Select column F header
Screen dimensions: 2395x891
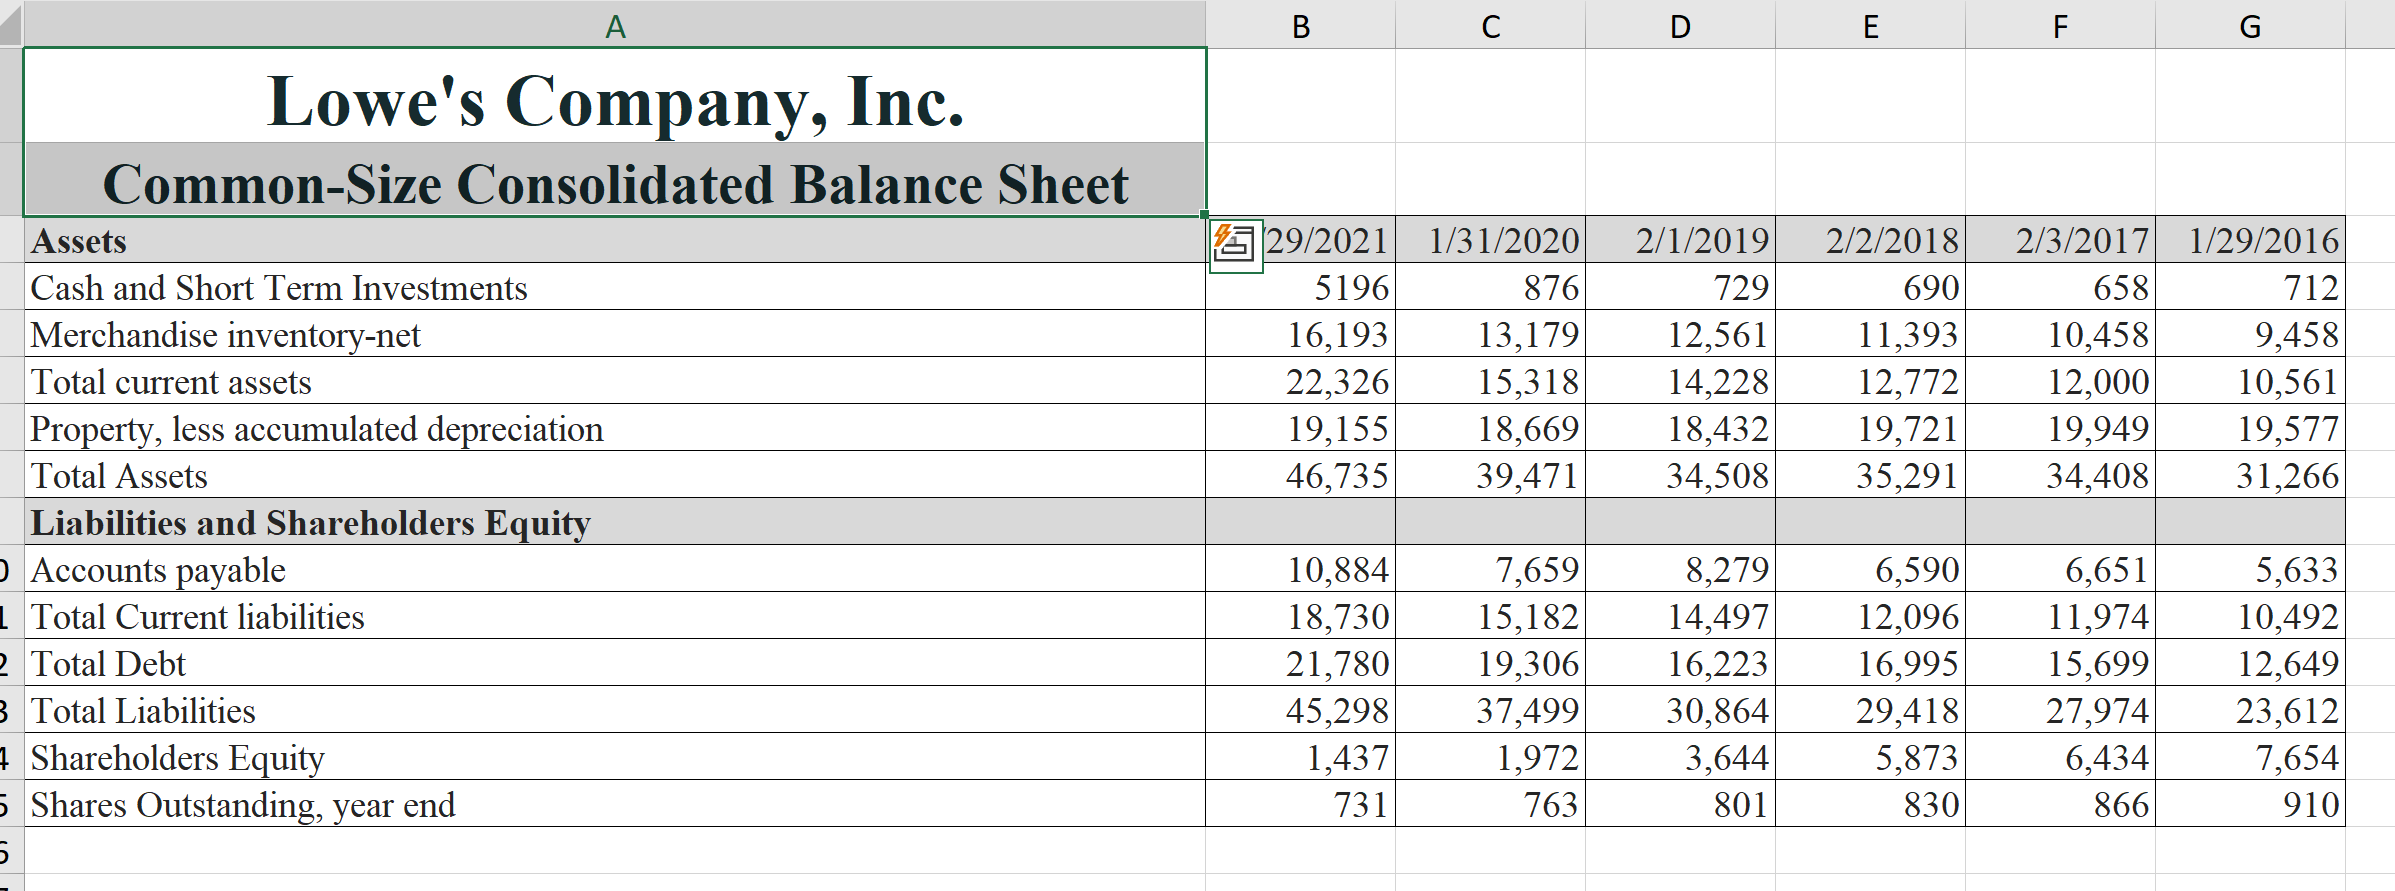[2061, 24]
